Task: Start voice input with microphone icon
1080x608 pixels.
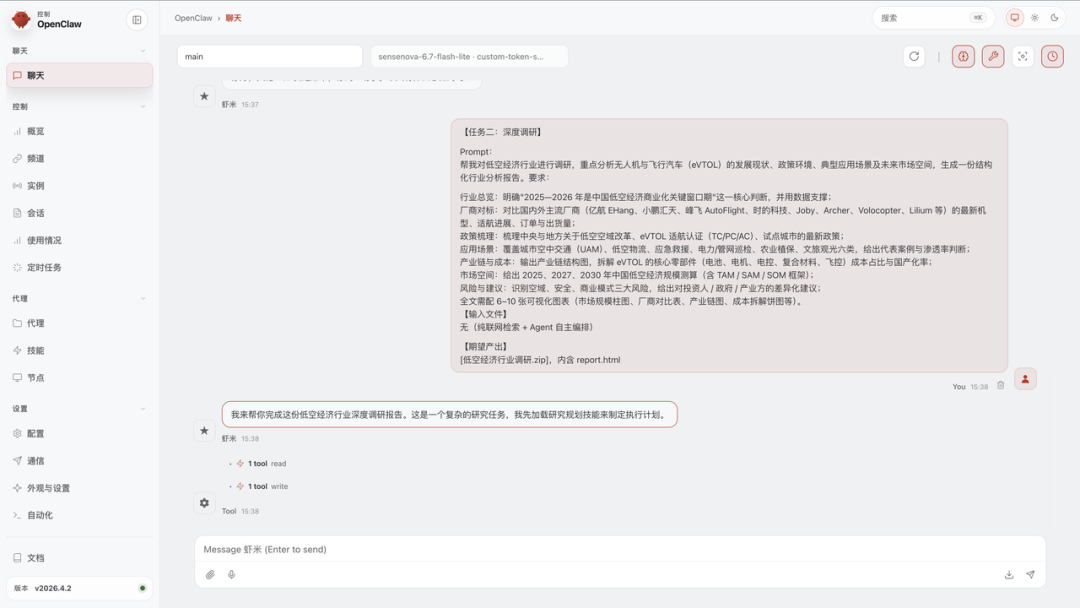Action: (x=231, y=575)
